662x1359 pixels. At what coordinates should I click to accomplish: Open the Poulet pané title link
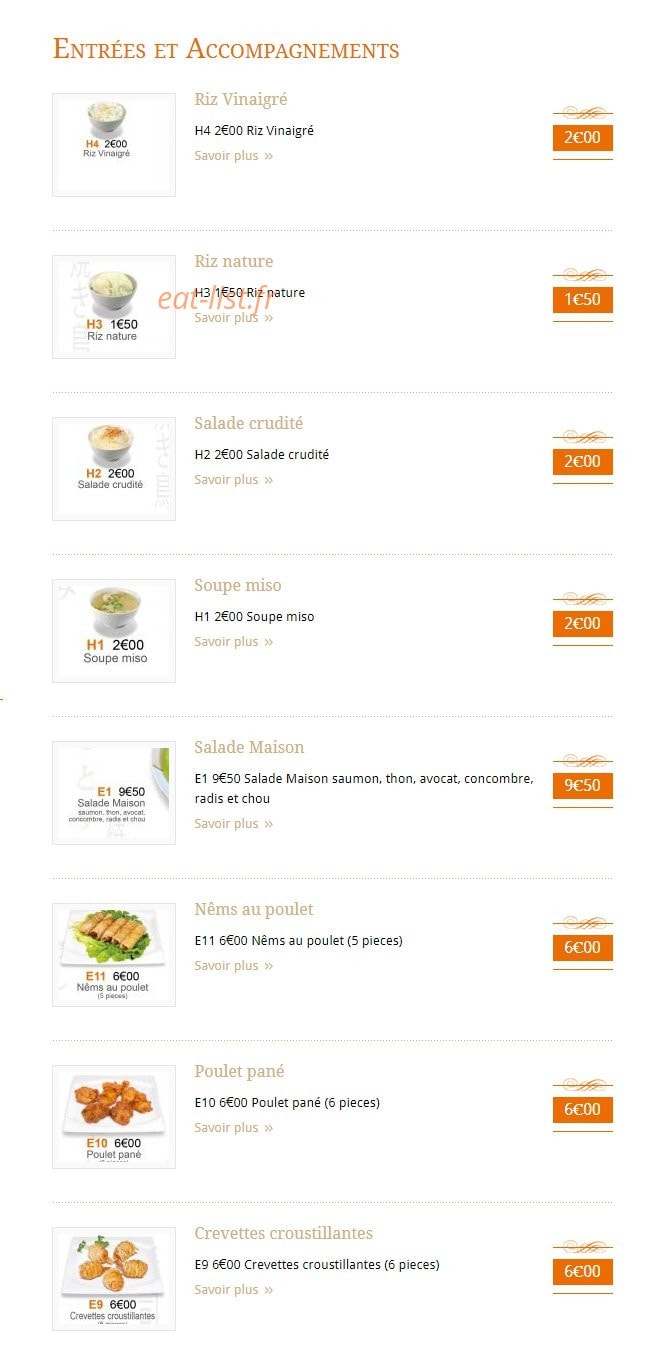click(x=239, y=1072)
